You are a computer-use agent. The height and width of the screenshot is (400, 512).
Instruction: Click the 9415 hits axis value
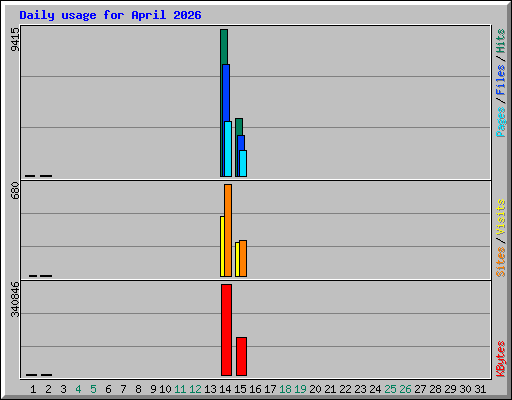[15, 39]
